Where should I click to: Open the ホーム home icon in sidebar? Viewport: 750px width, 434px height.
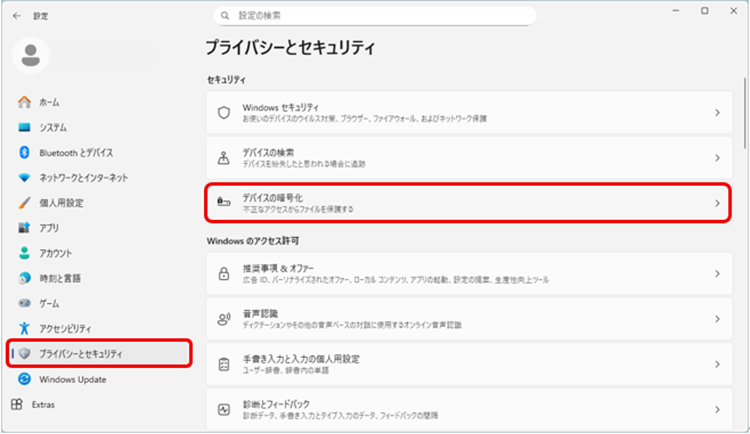pos(25,102)
